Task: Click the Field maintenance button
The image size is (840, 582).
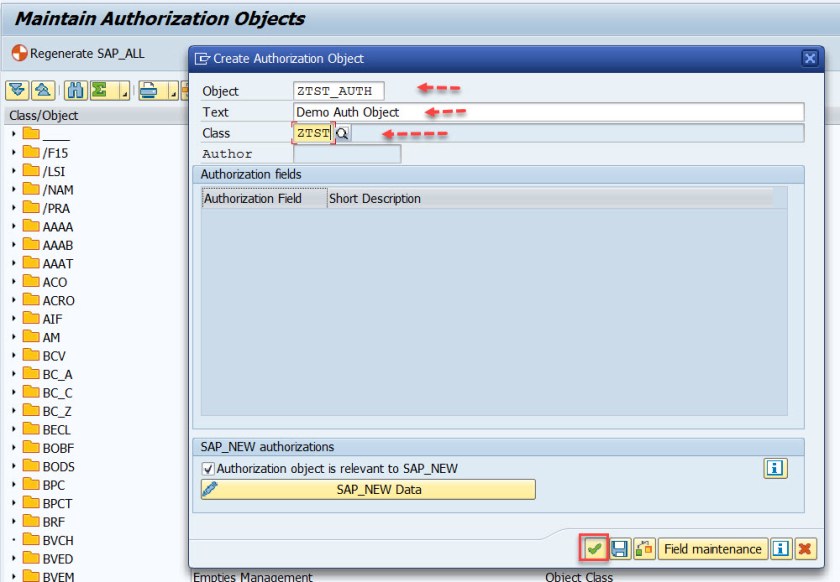Action: pyautogui.click(x=712, y=549)
